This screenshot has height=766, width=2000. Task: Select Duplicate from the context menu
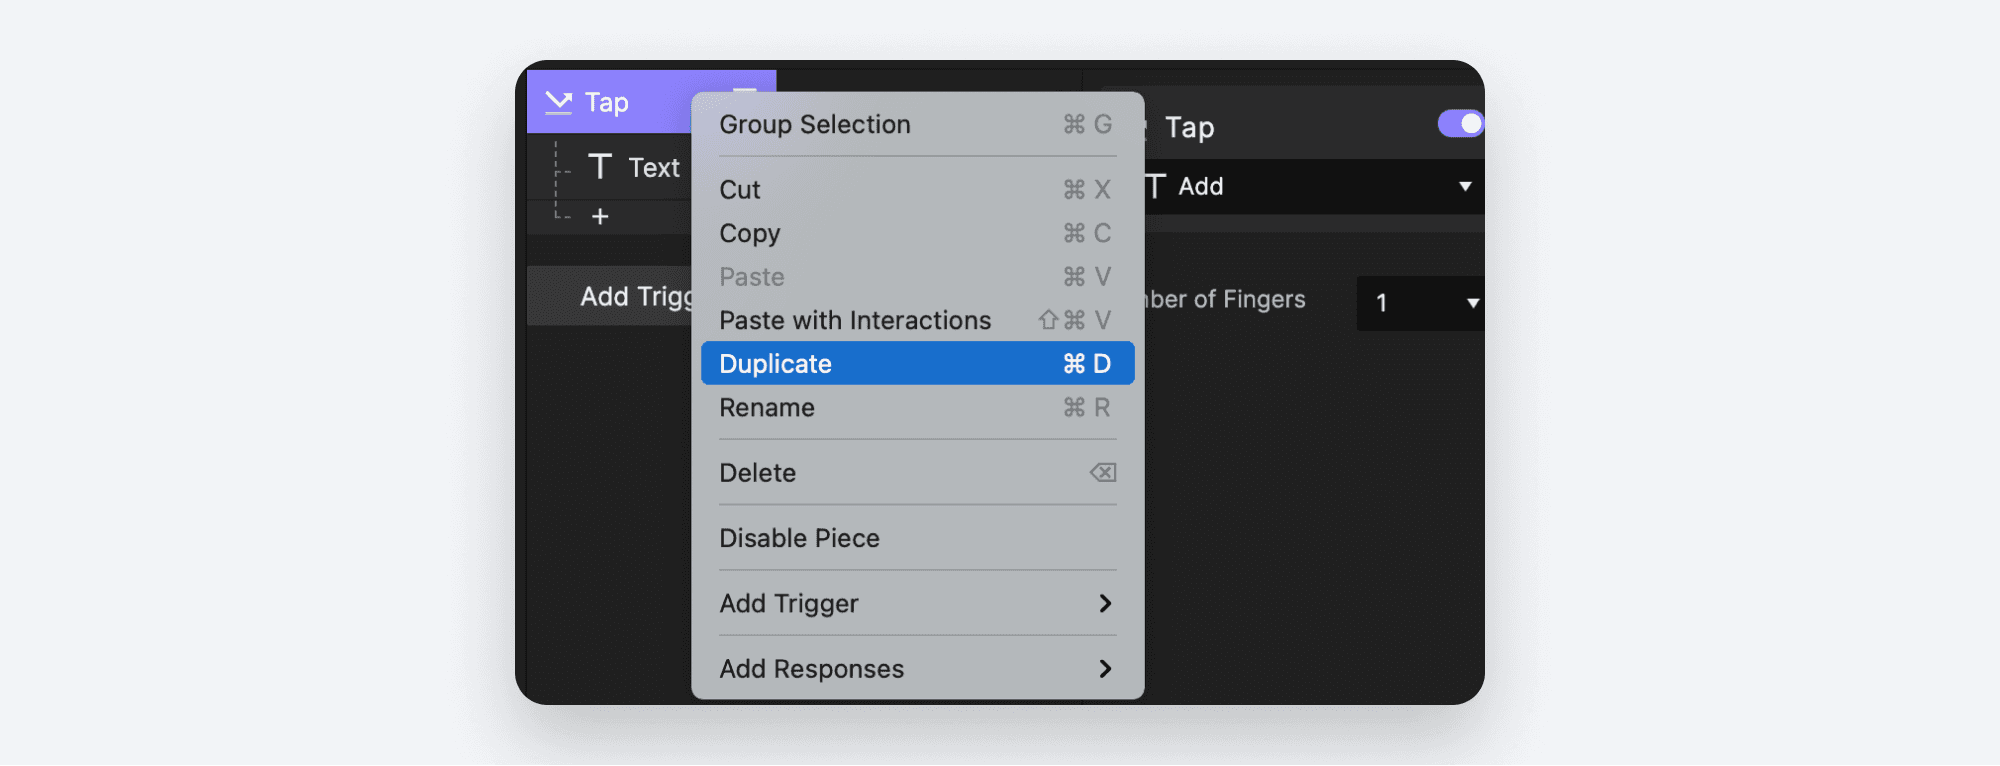774,363
